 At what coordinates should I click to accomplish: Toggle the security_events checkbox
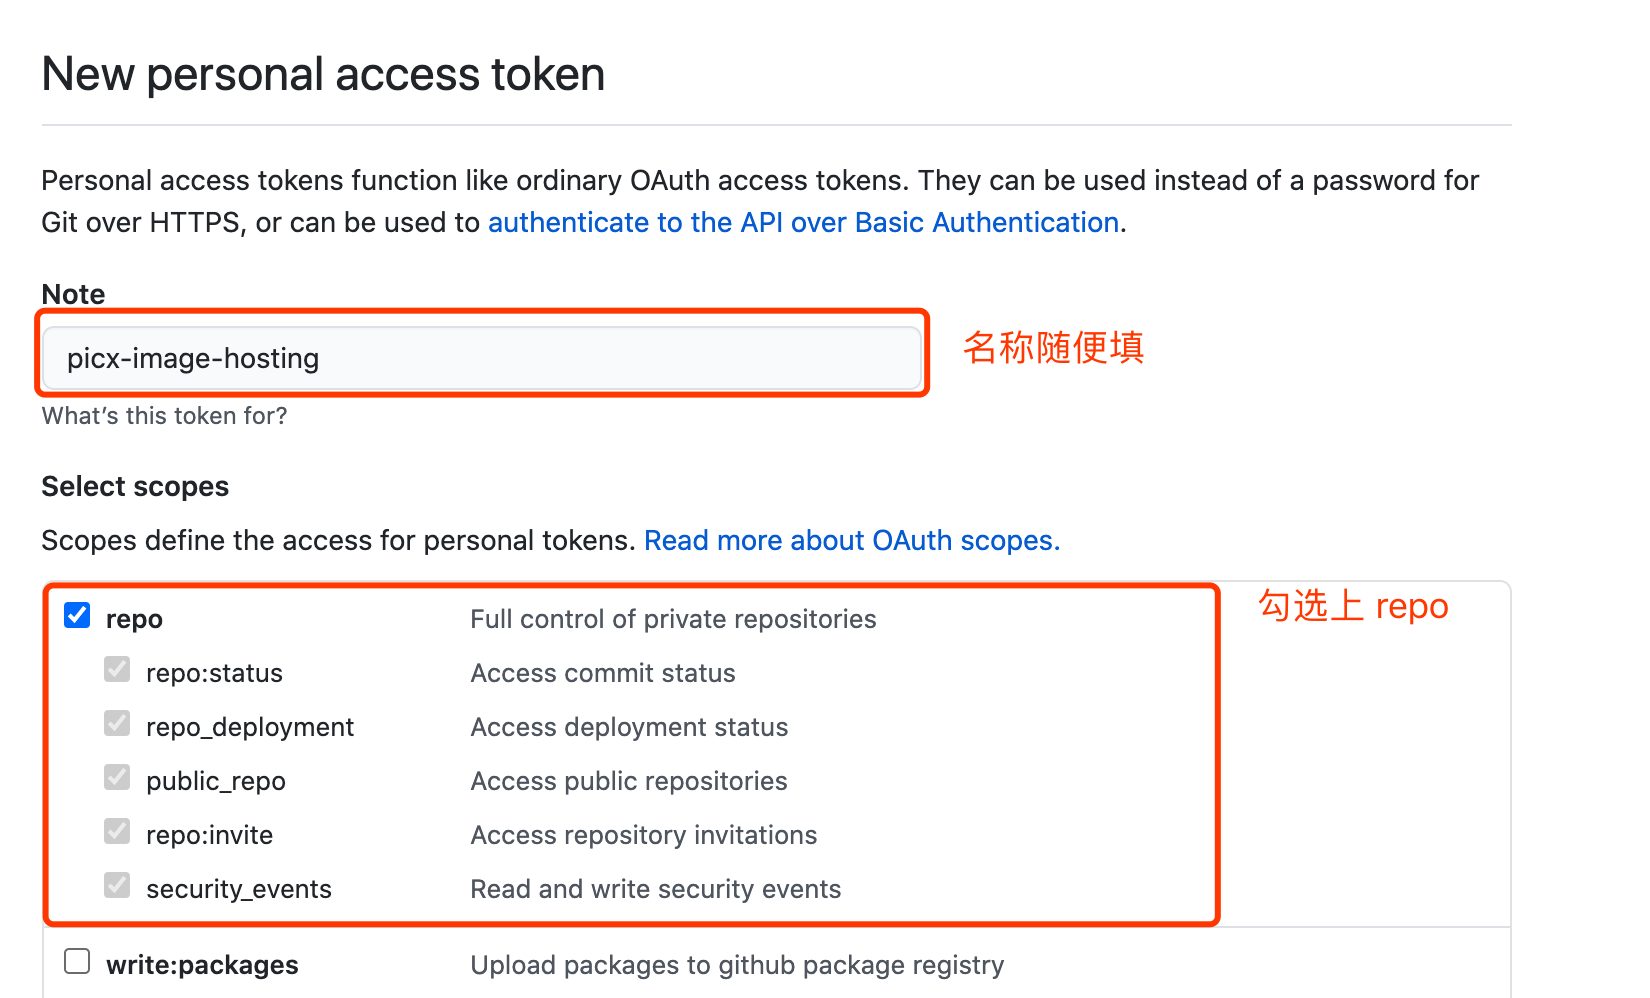point(117,885)
